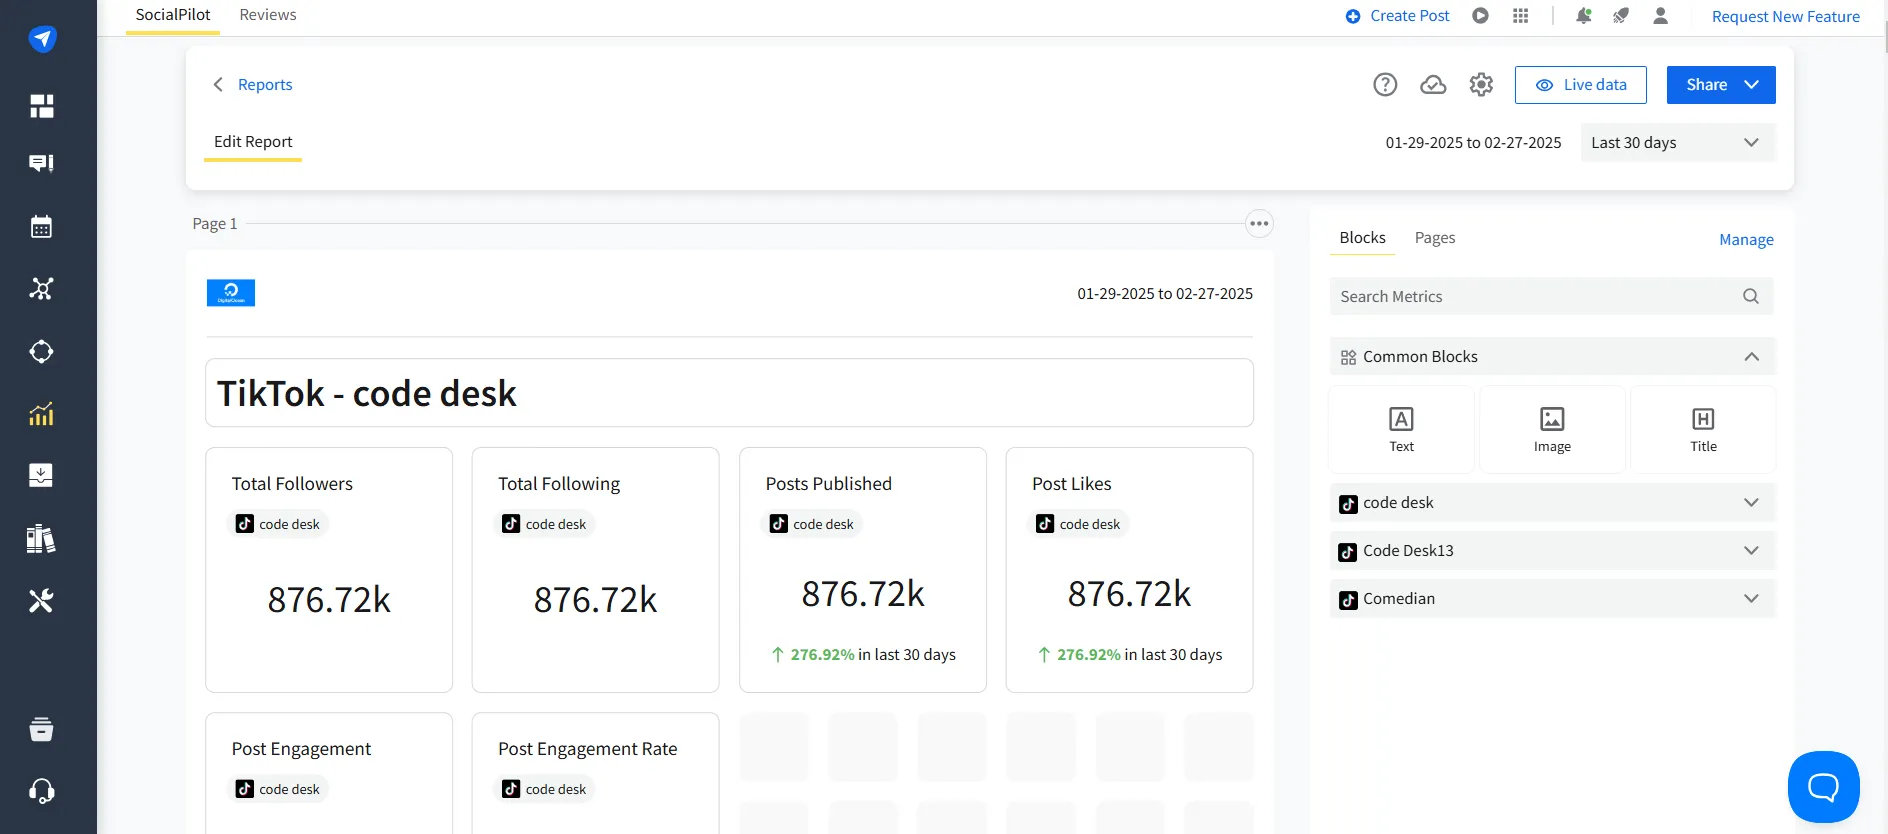Click the Search Metrics input field
Viewport: 1888px width, 834px height.
pos(1552,296)
